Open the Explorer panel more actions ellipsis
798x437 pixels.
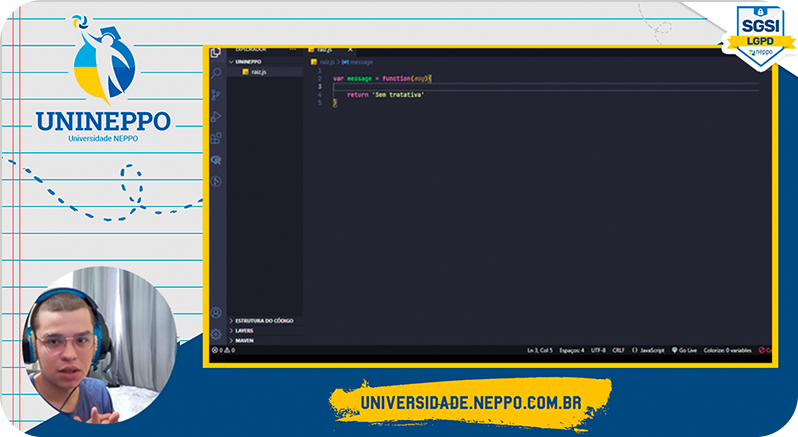293,50
